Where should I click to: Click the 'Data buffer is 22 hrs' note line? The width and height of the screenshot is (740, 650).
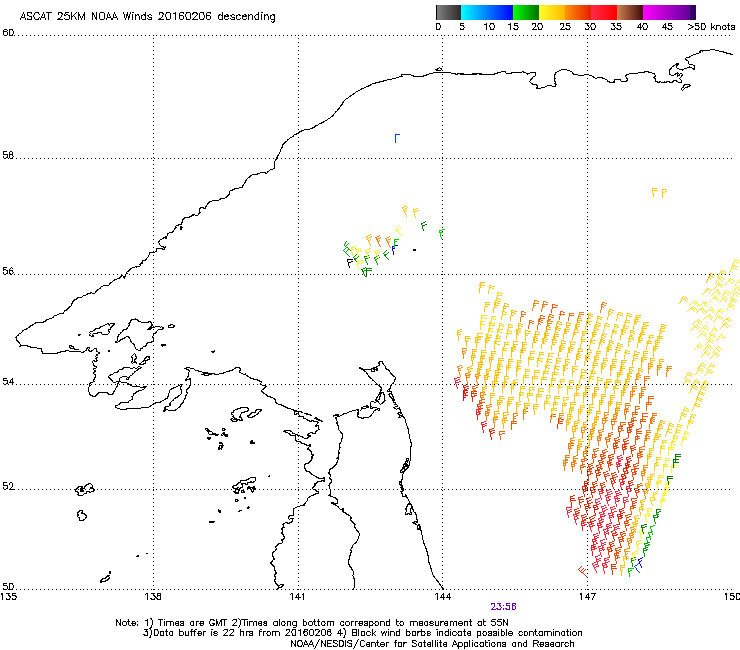(362, 633)
